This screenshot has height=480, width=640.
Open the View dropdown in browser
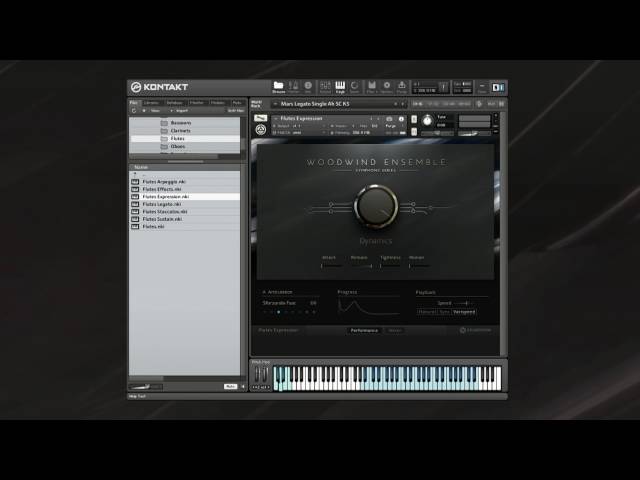(155, 111)
